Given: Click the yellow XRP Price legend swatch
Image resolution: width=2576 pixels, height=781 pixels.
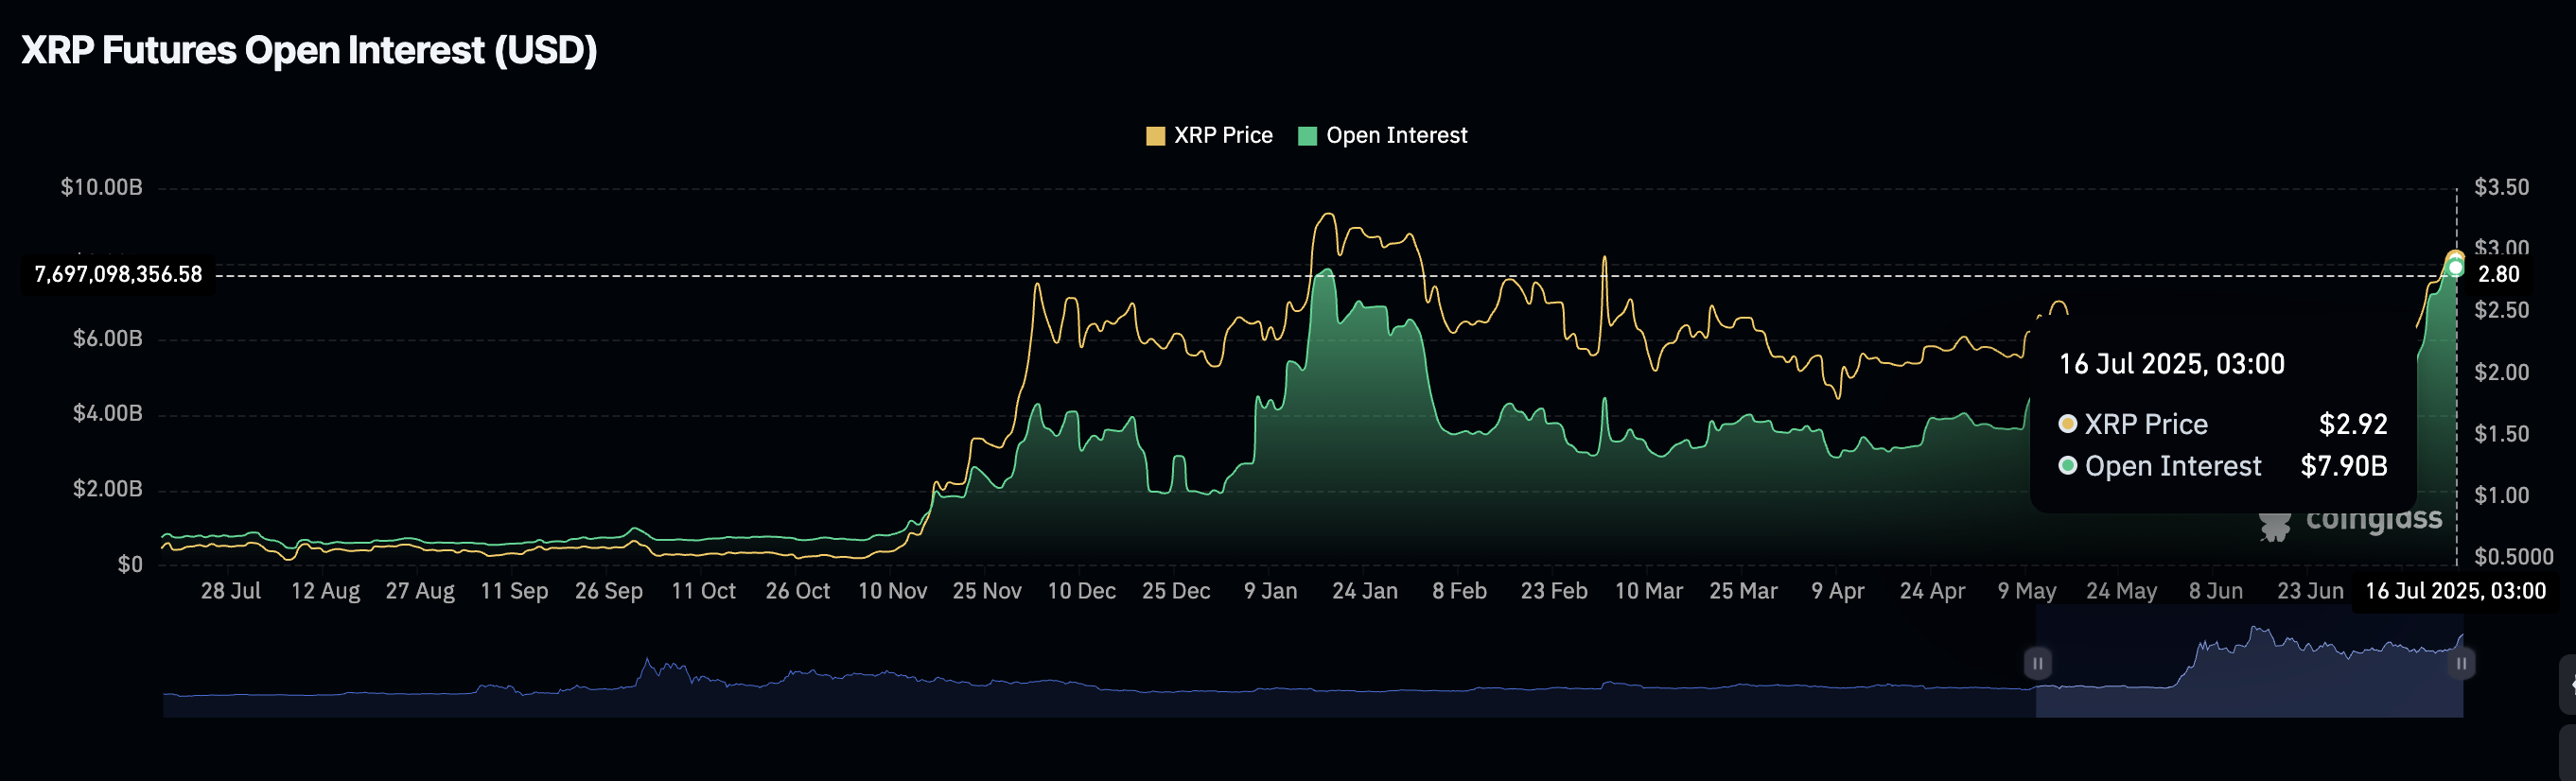Looking at the screenshot, I should pos(1155,136).
